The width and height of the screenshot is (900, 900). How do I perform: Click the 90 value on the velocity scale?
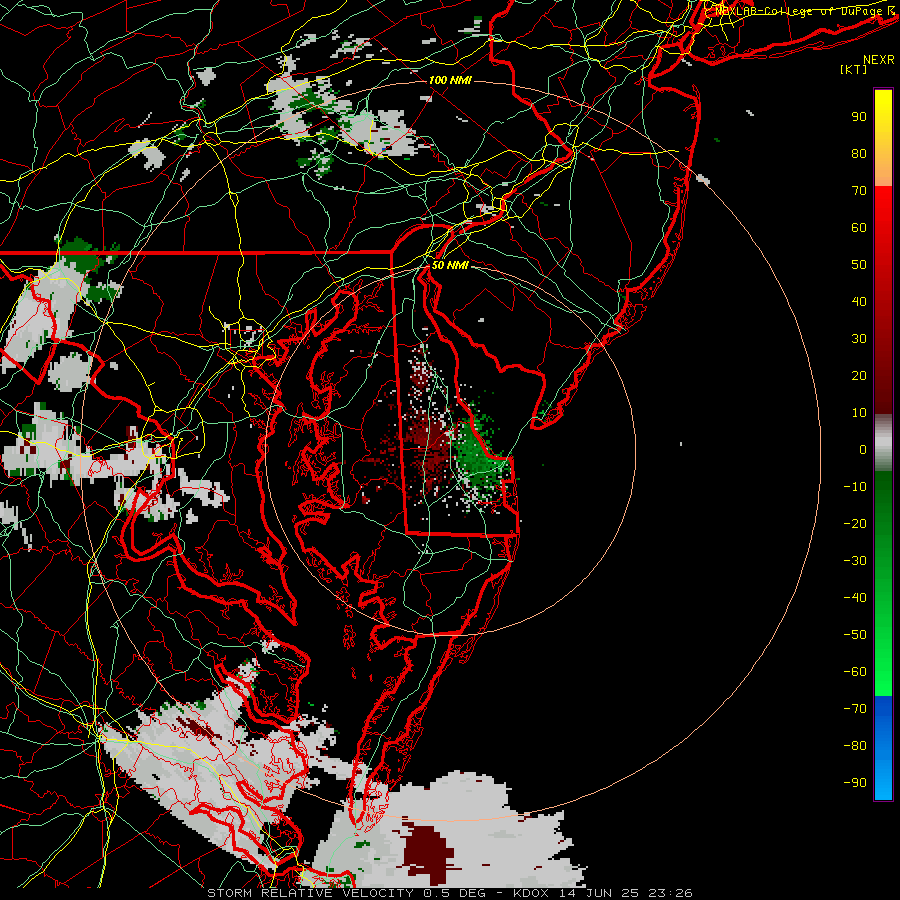pos(859,117)
